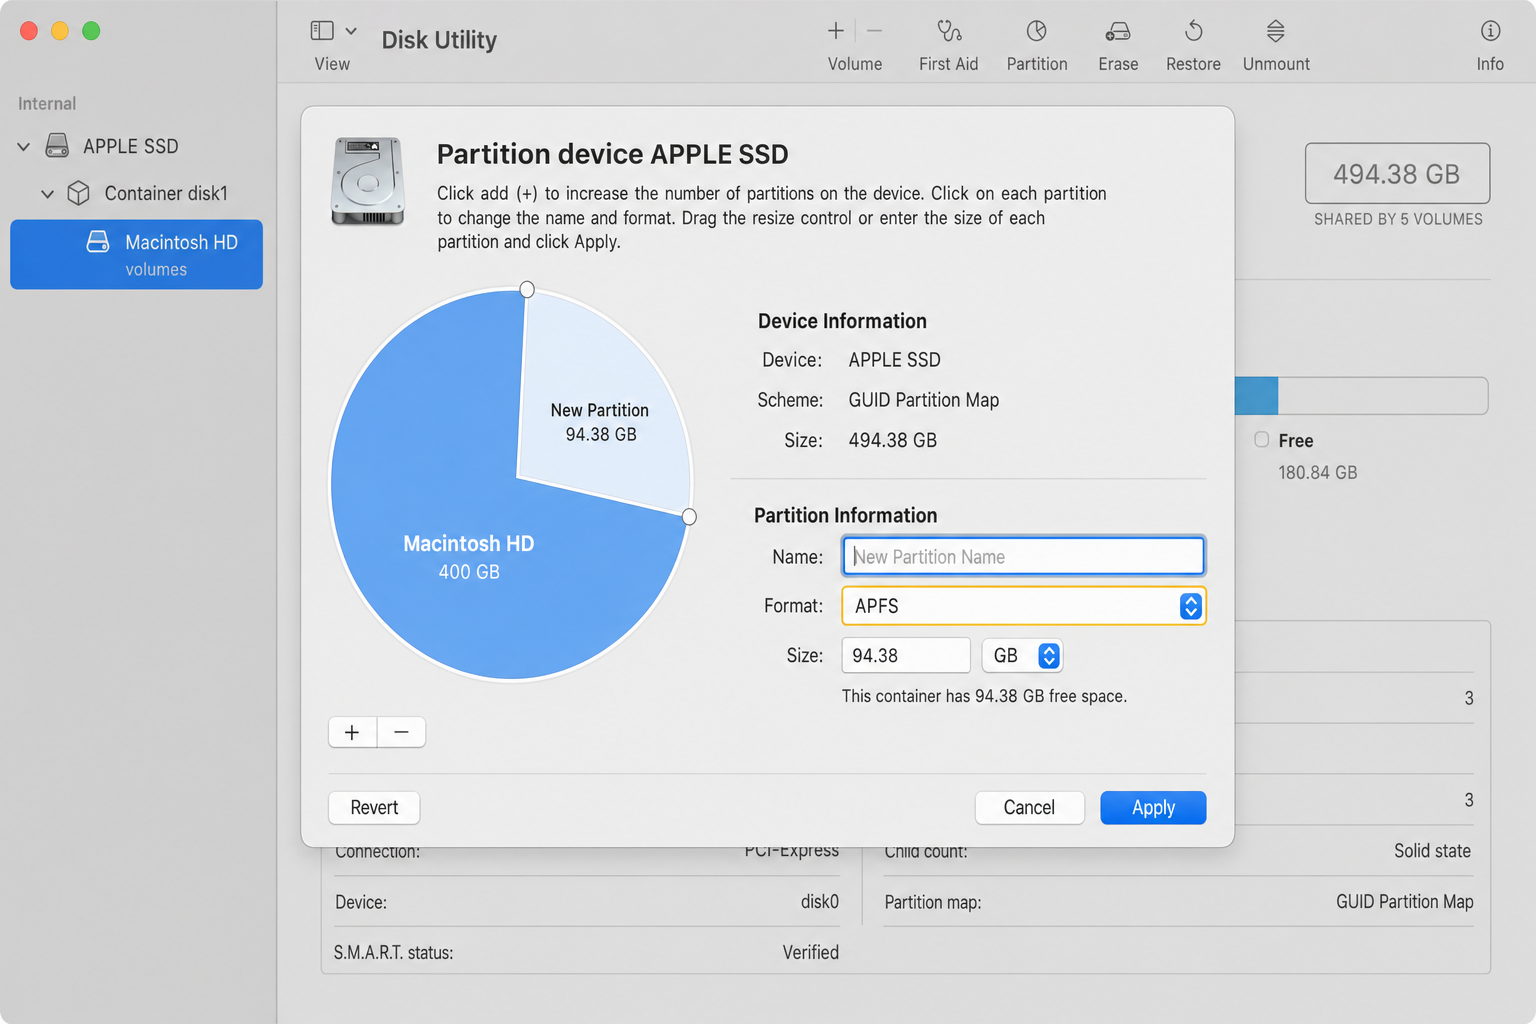The image size is (1536, 1024).
Task: Click the Verified S.M.A.R.T. status value
Action: coord(810,952)
